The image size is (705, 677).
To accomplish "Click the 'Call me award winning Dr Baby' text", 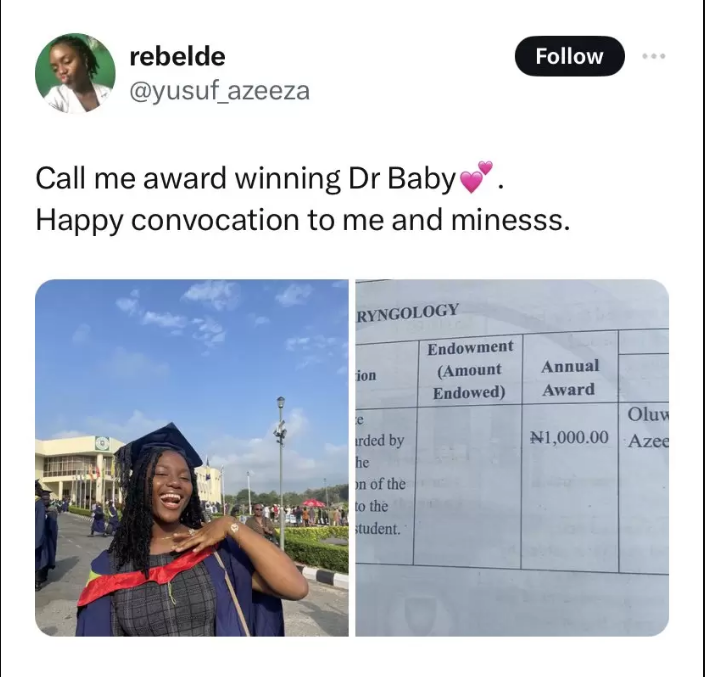I will (245, 179).
